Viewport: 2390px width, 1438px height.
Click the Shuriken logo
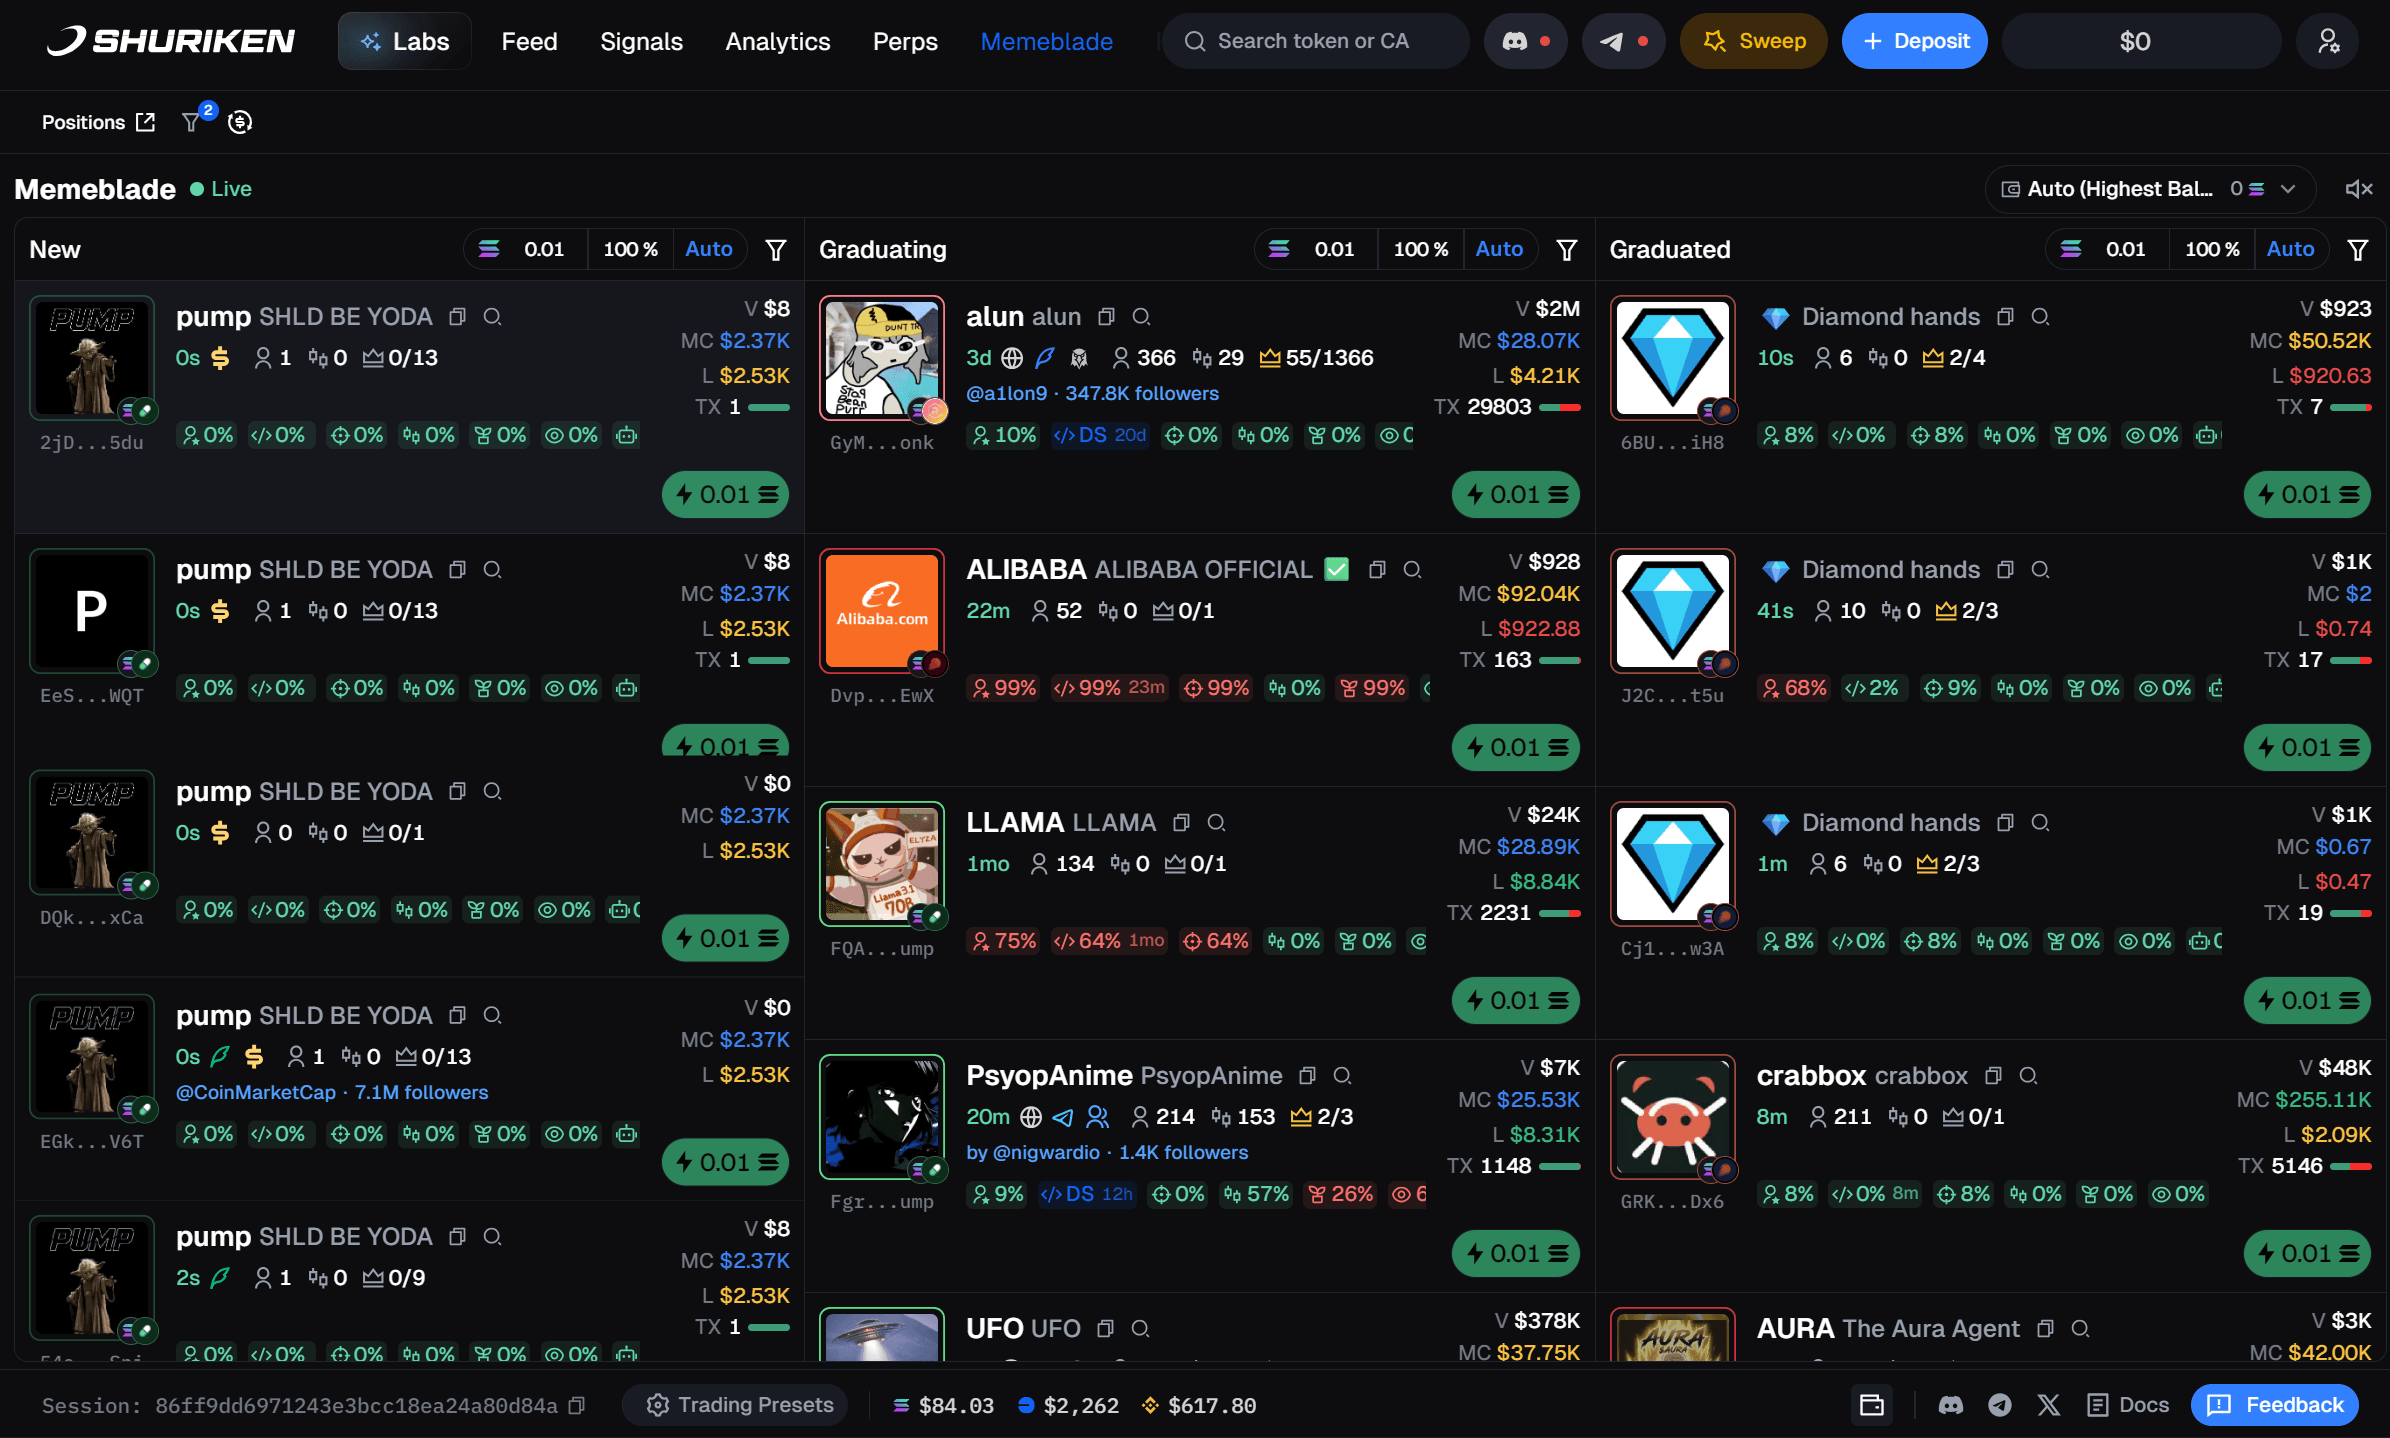171,41
